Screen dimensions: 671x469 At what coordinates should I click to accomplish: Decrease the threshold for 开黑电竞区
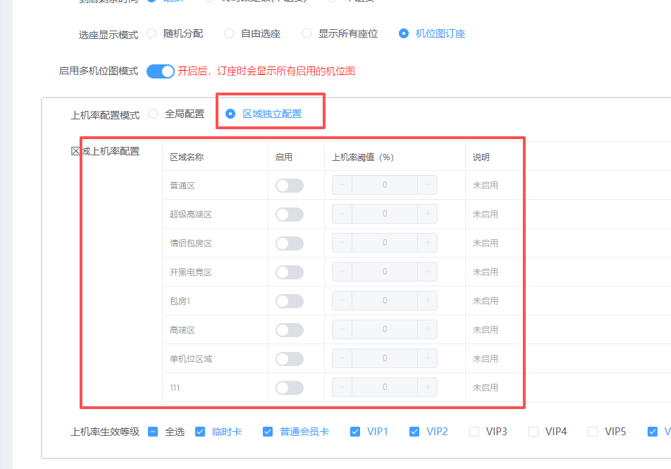tap(342, 271)
